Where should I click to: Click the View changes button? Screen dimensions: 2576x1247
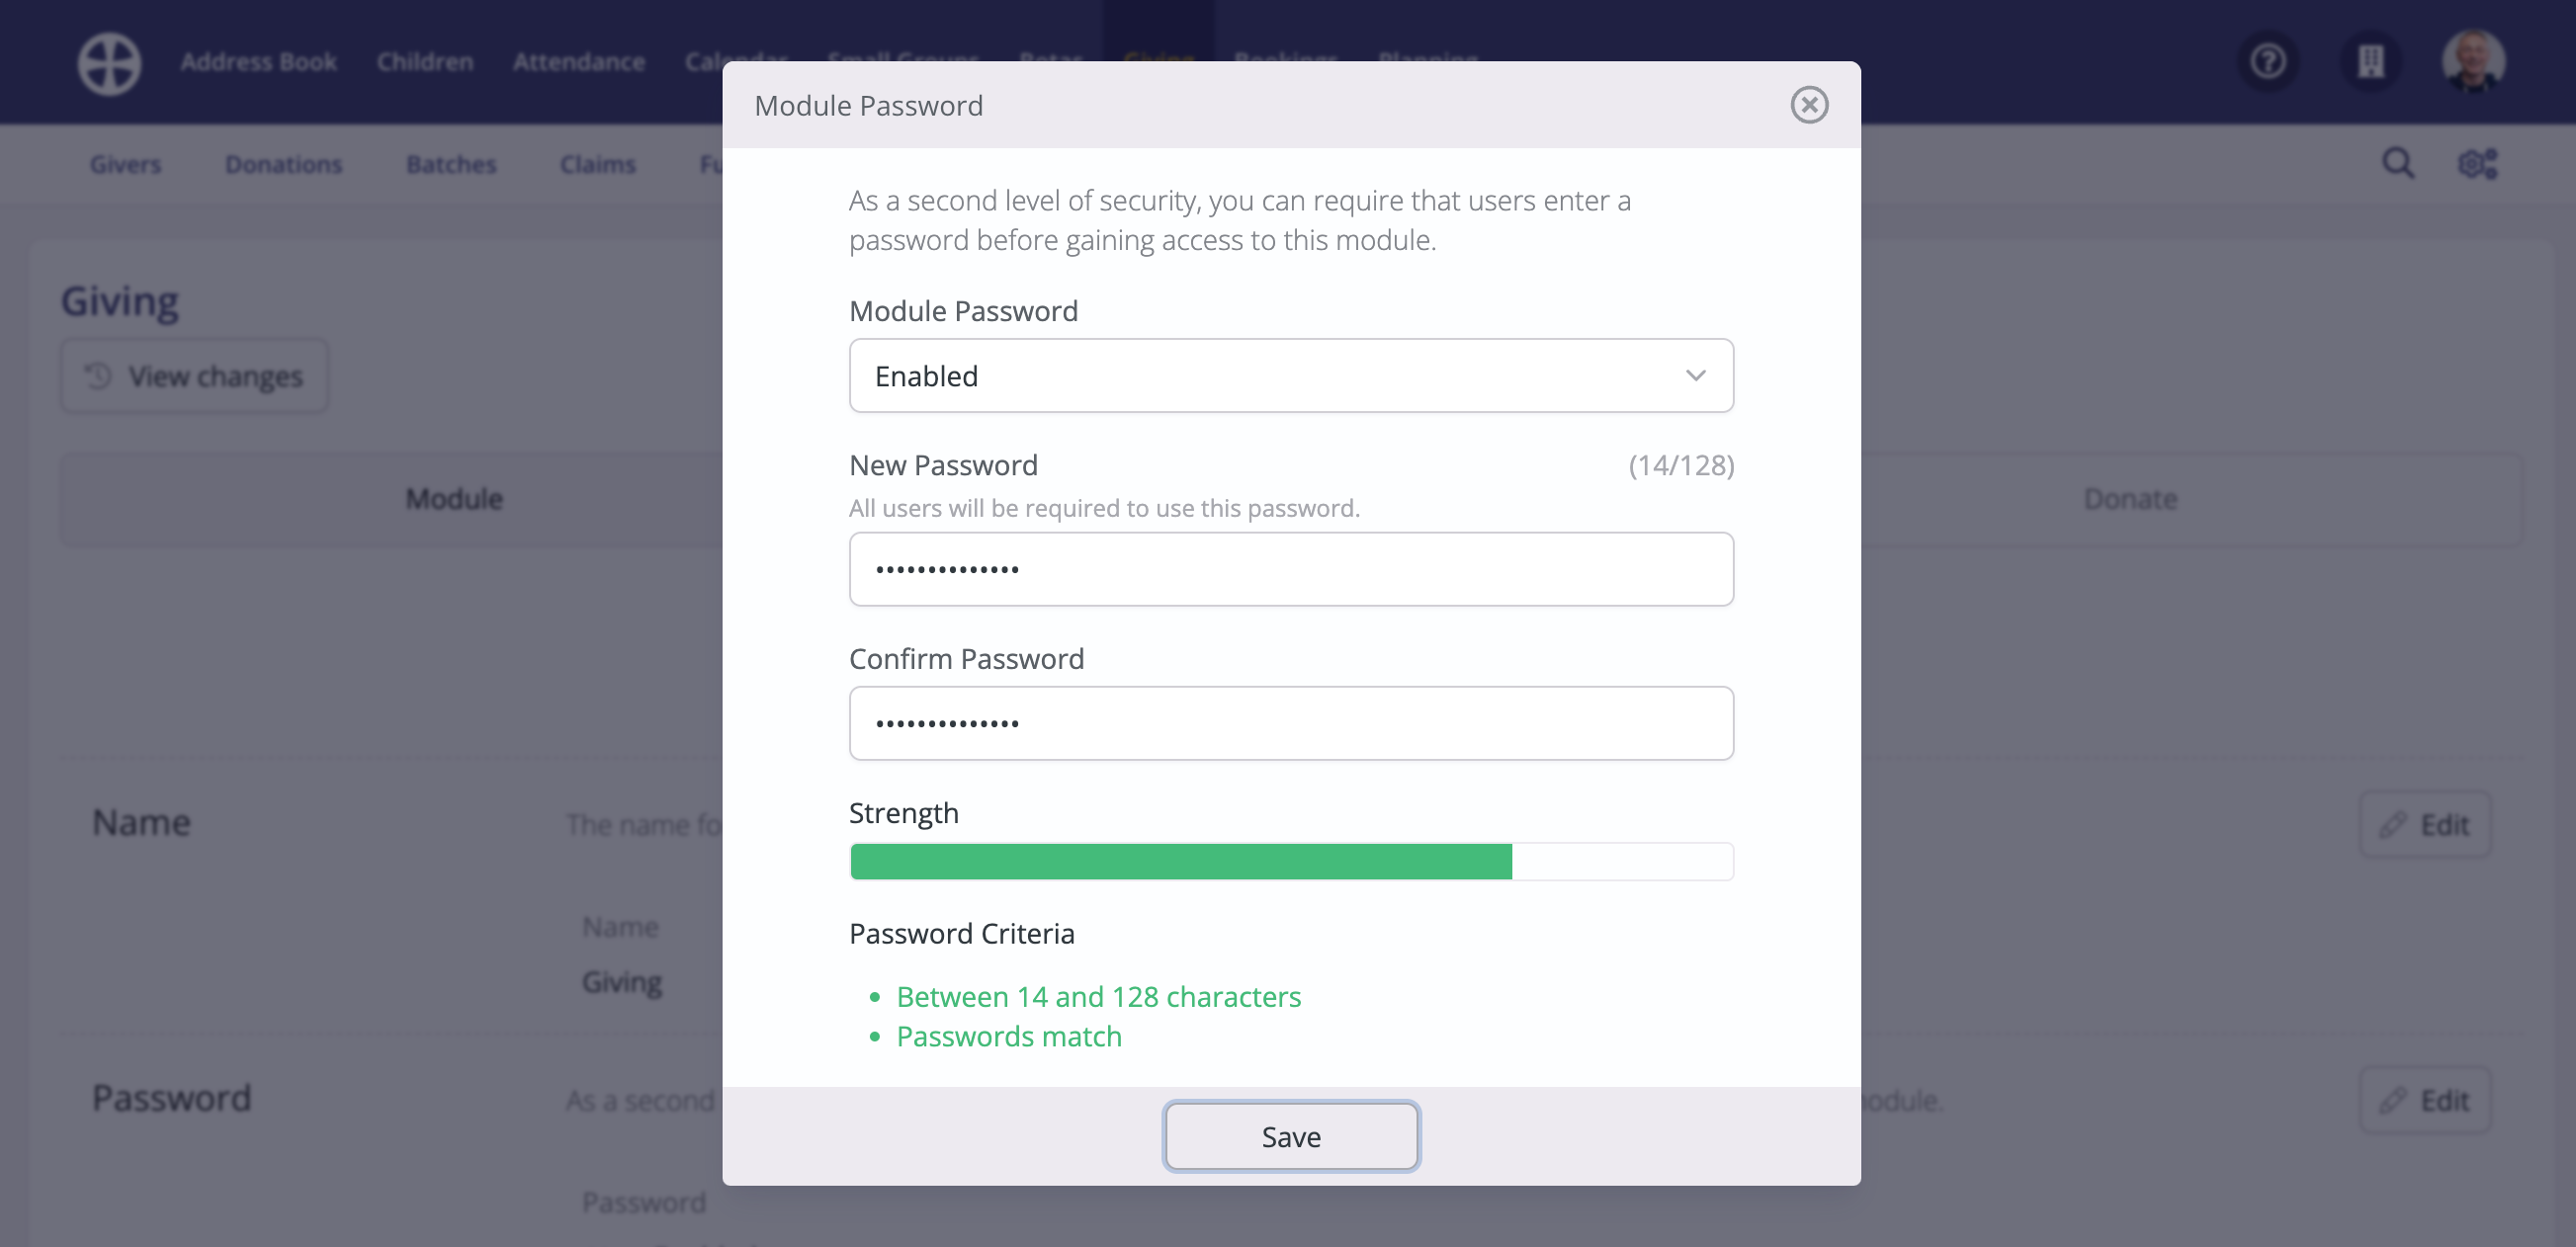click(x=194, y=376)
